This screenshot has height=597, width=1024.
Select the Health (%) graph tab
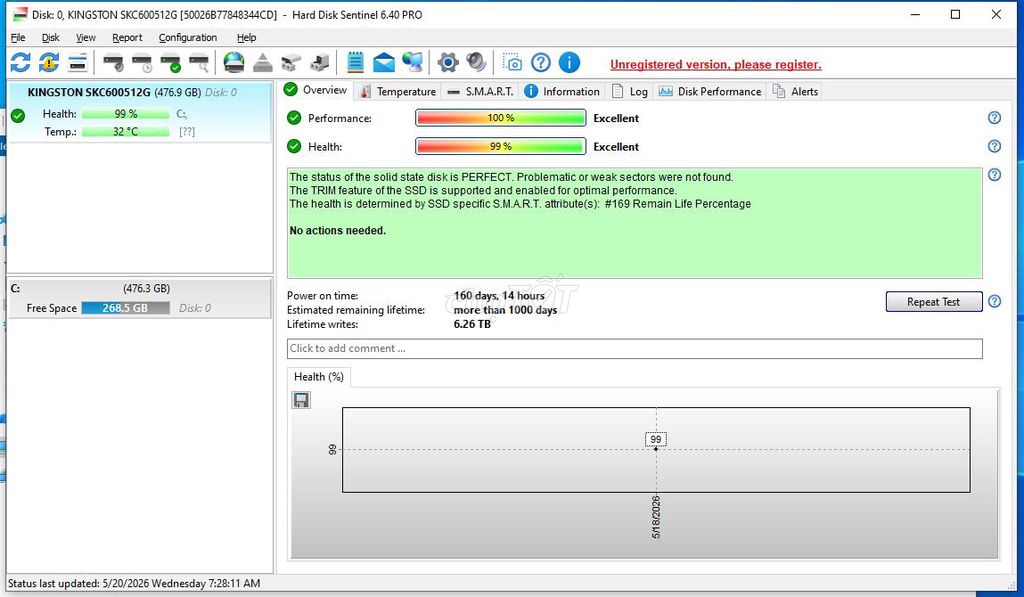(x=319, y=377)
